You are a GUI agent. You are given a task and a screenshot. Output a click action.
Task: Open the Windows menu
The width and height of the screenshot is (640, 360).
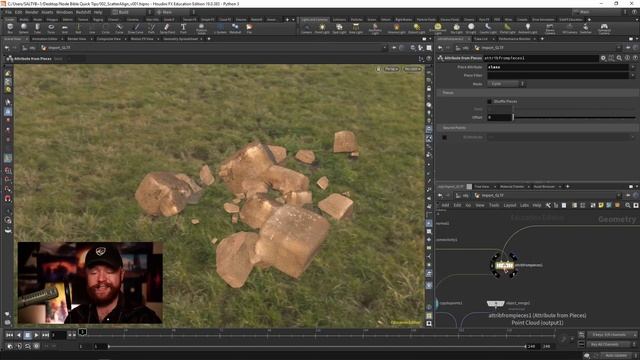64,12
